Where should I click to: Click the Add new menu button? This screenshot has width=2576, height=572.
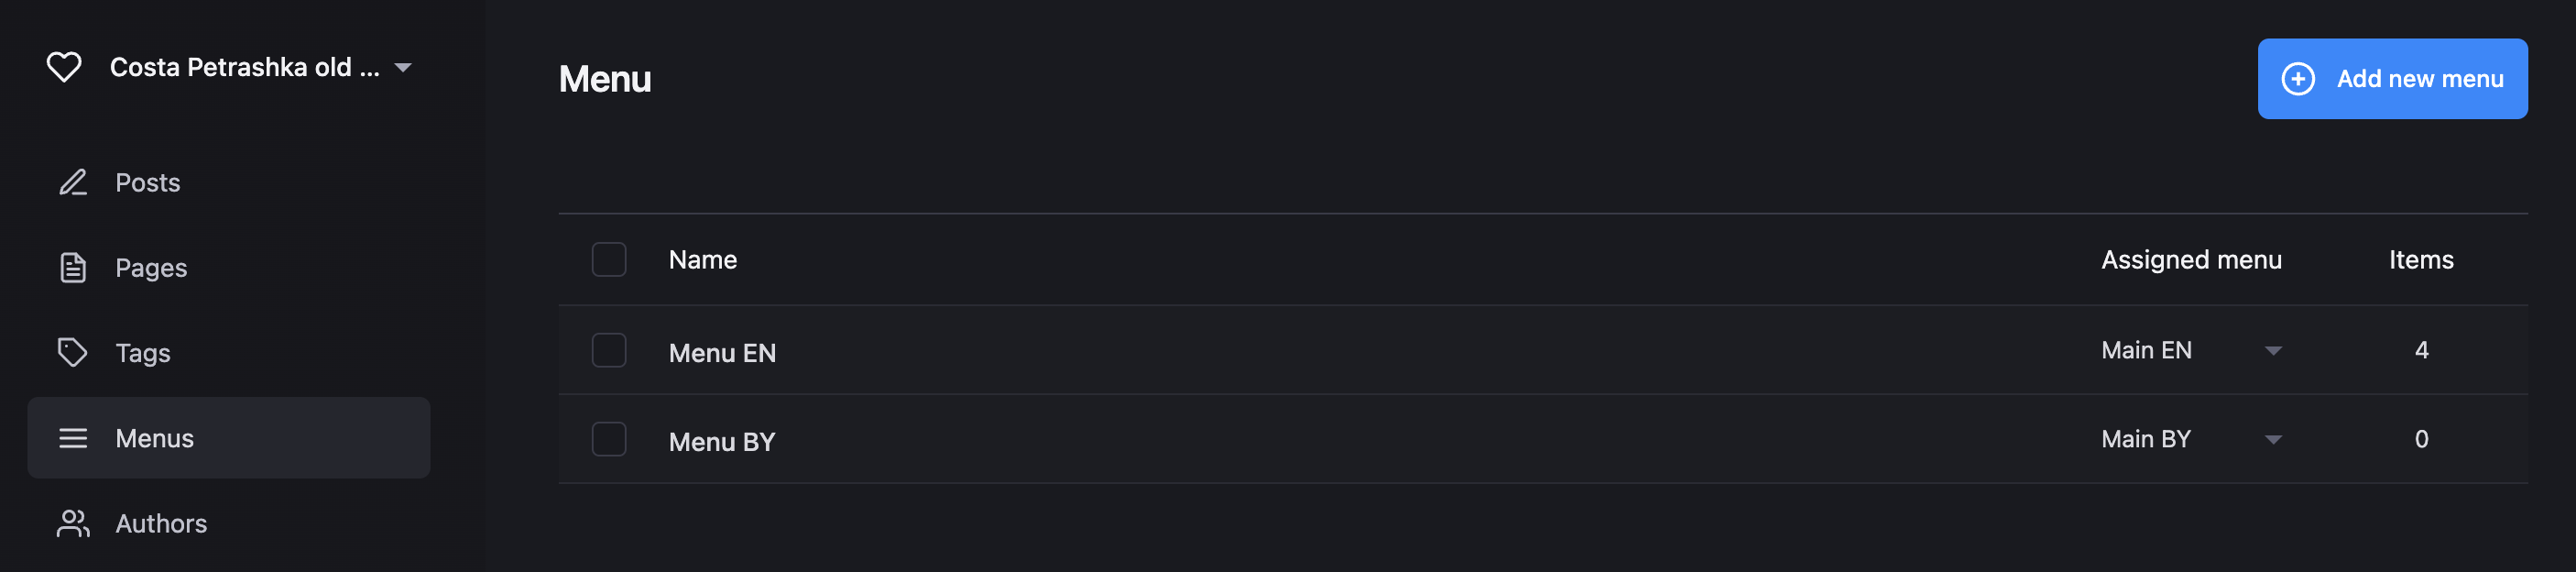coord(2391,79)
